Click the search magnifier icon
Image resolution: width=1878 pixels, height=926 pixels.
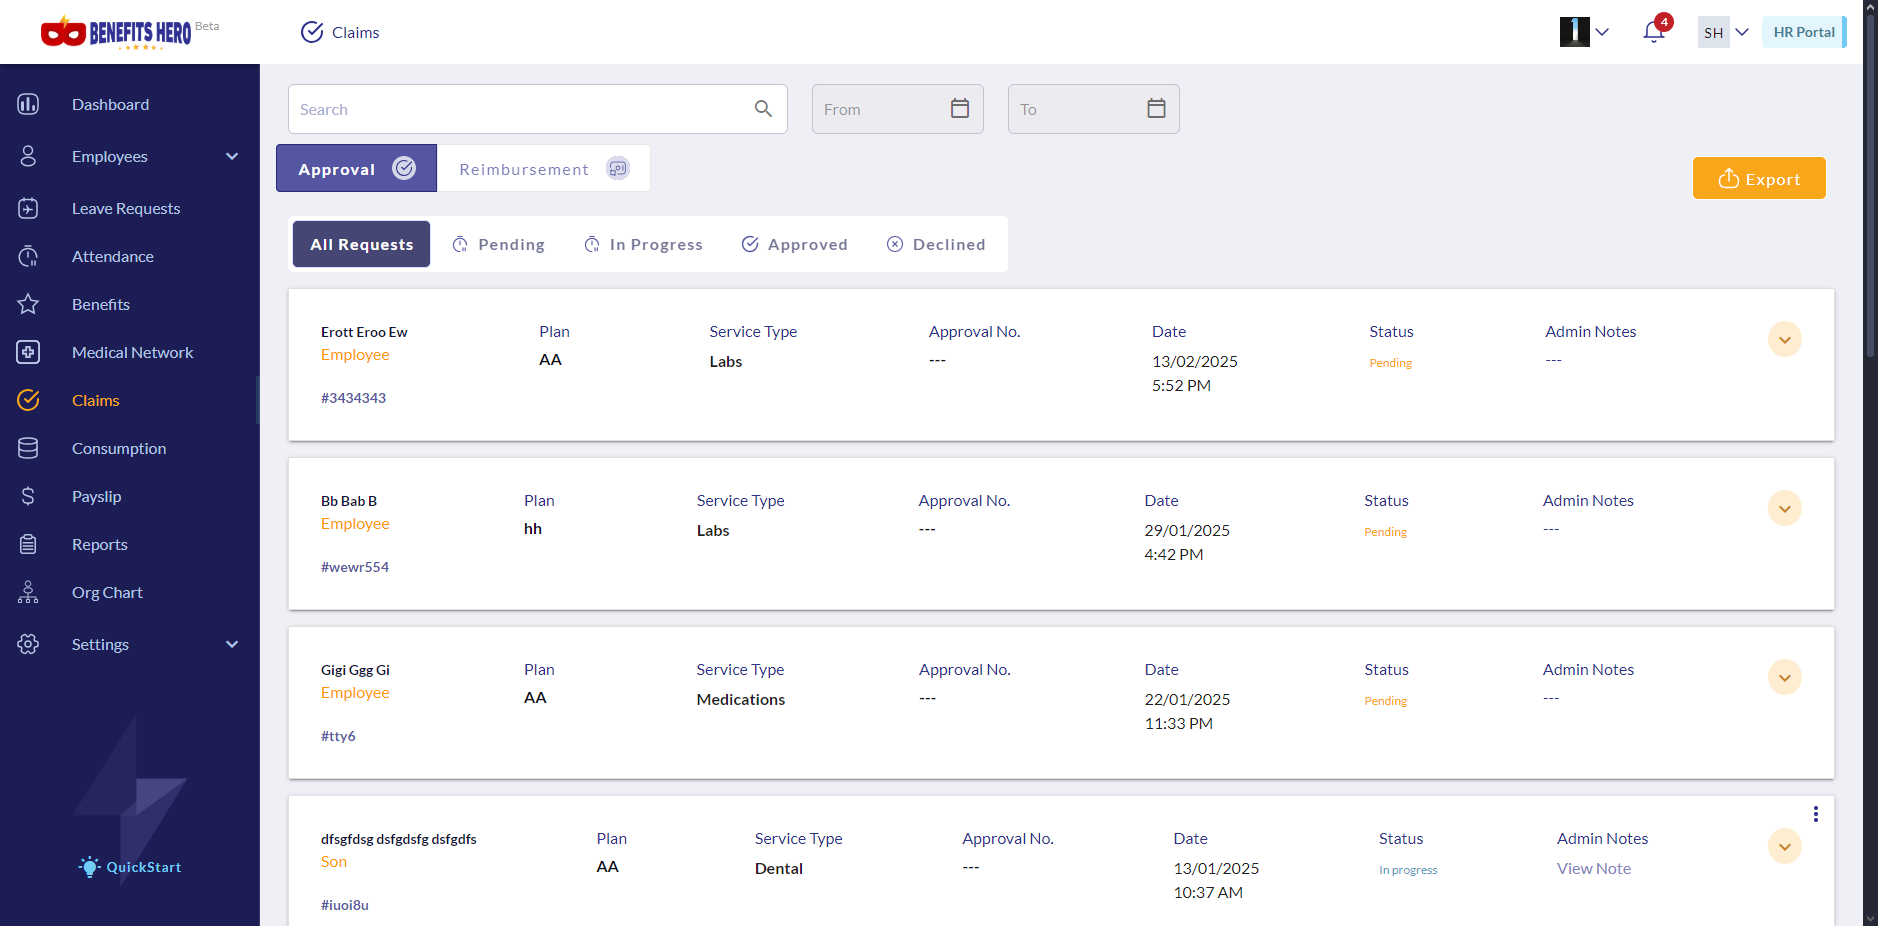(763, 109)
